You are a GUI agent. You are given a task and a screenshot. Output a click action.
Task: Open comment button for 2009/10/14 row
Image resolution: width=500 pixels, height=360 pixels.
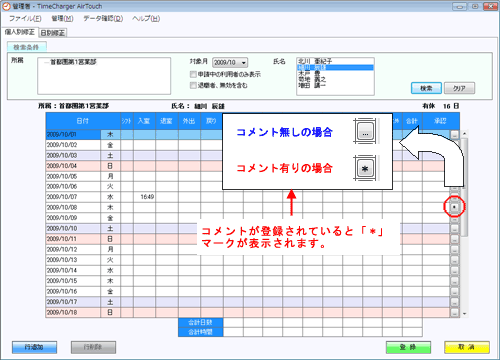click(x=454, y=270)
